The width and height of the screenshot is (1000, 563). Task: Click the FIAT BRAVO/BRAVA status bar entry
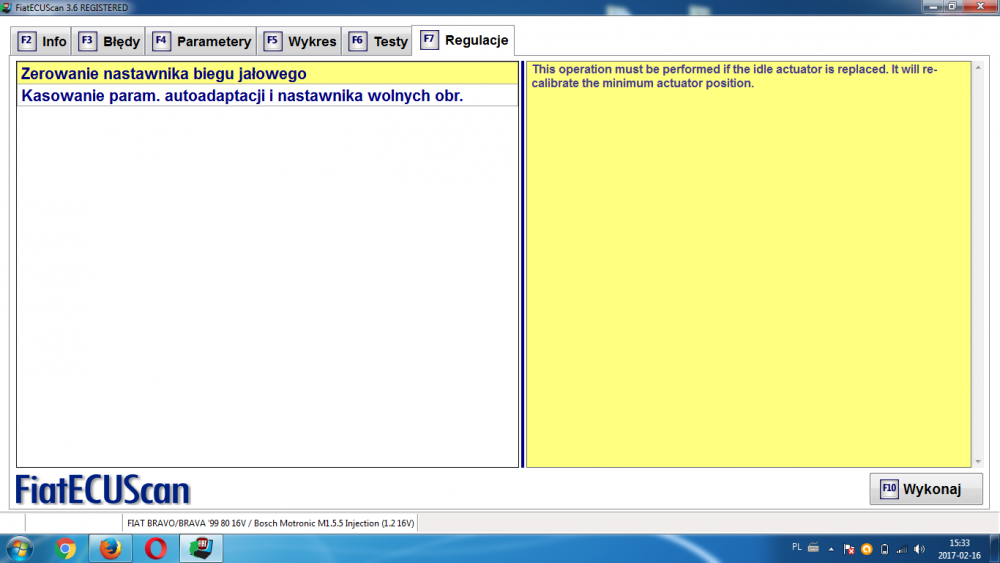270,523
